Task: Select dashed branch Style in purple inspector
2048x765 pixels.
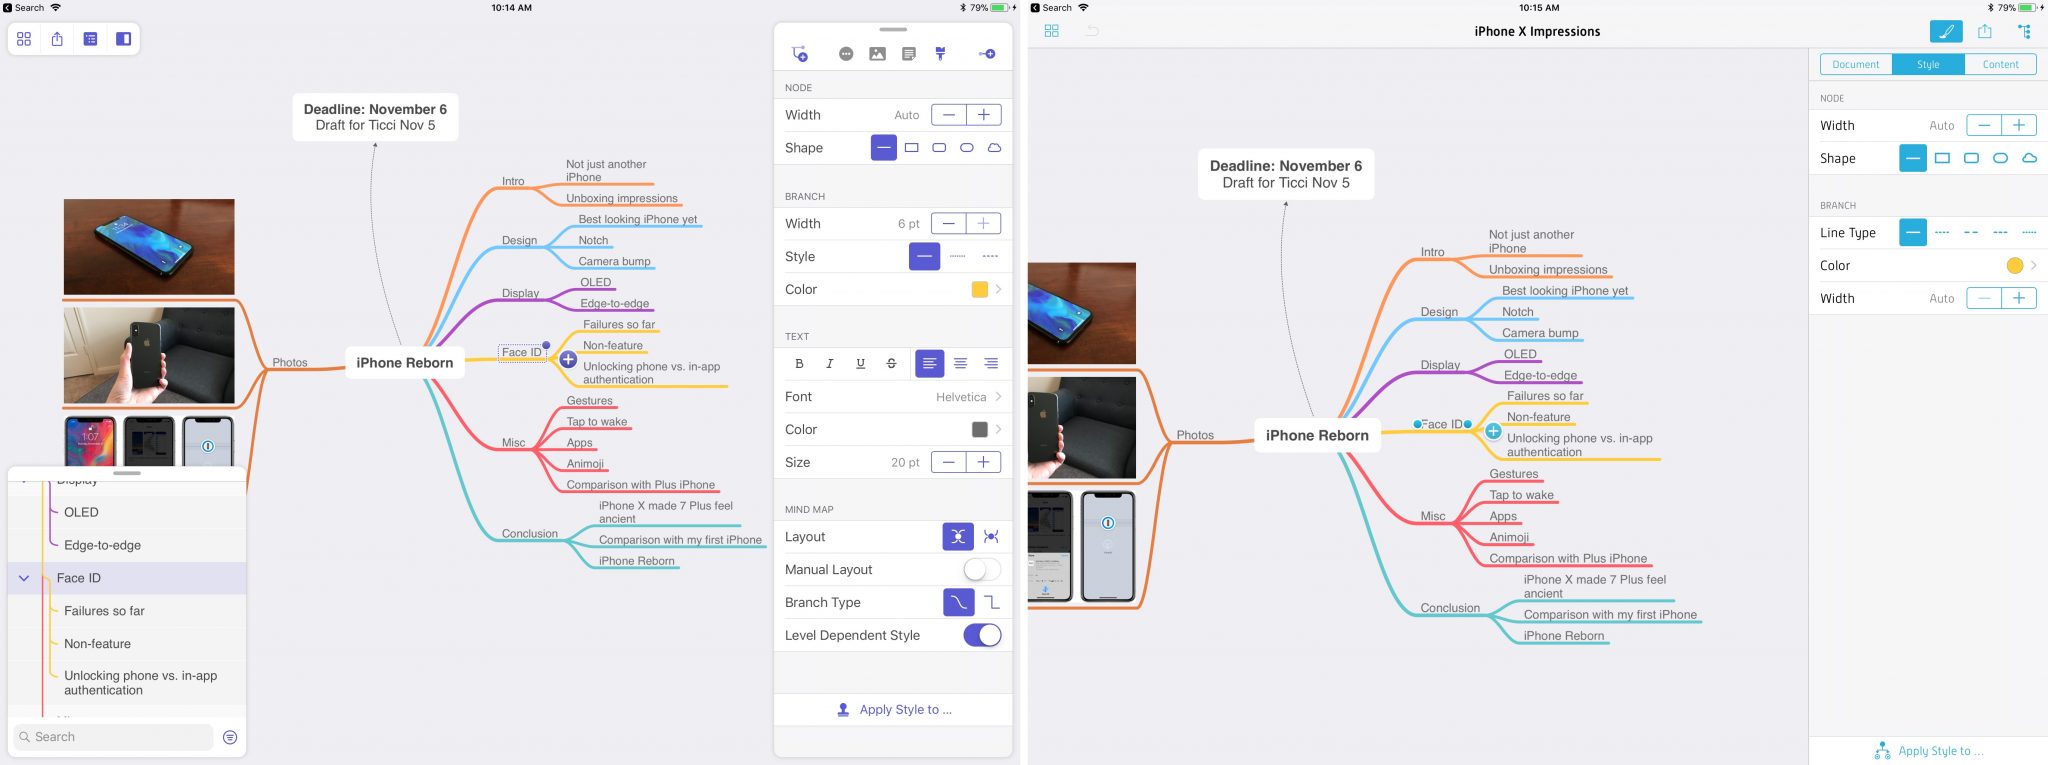Action: (x=990, y=257)
